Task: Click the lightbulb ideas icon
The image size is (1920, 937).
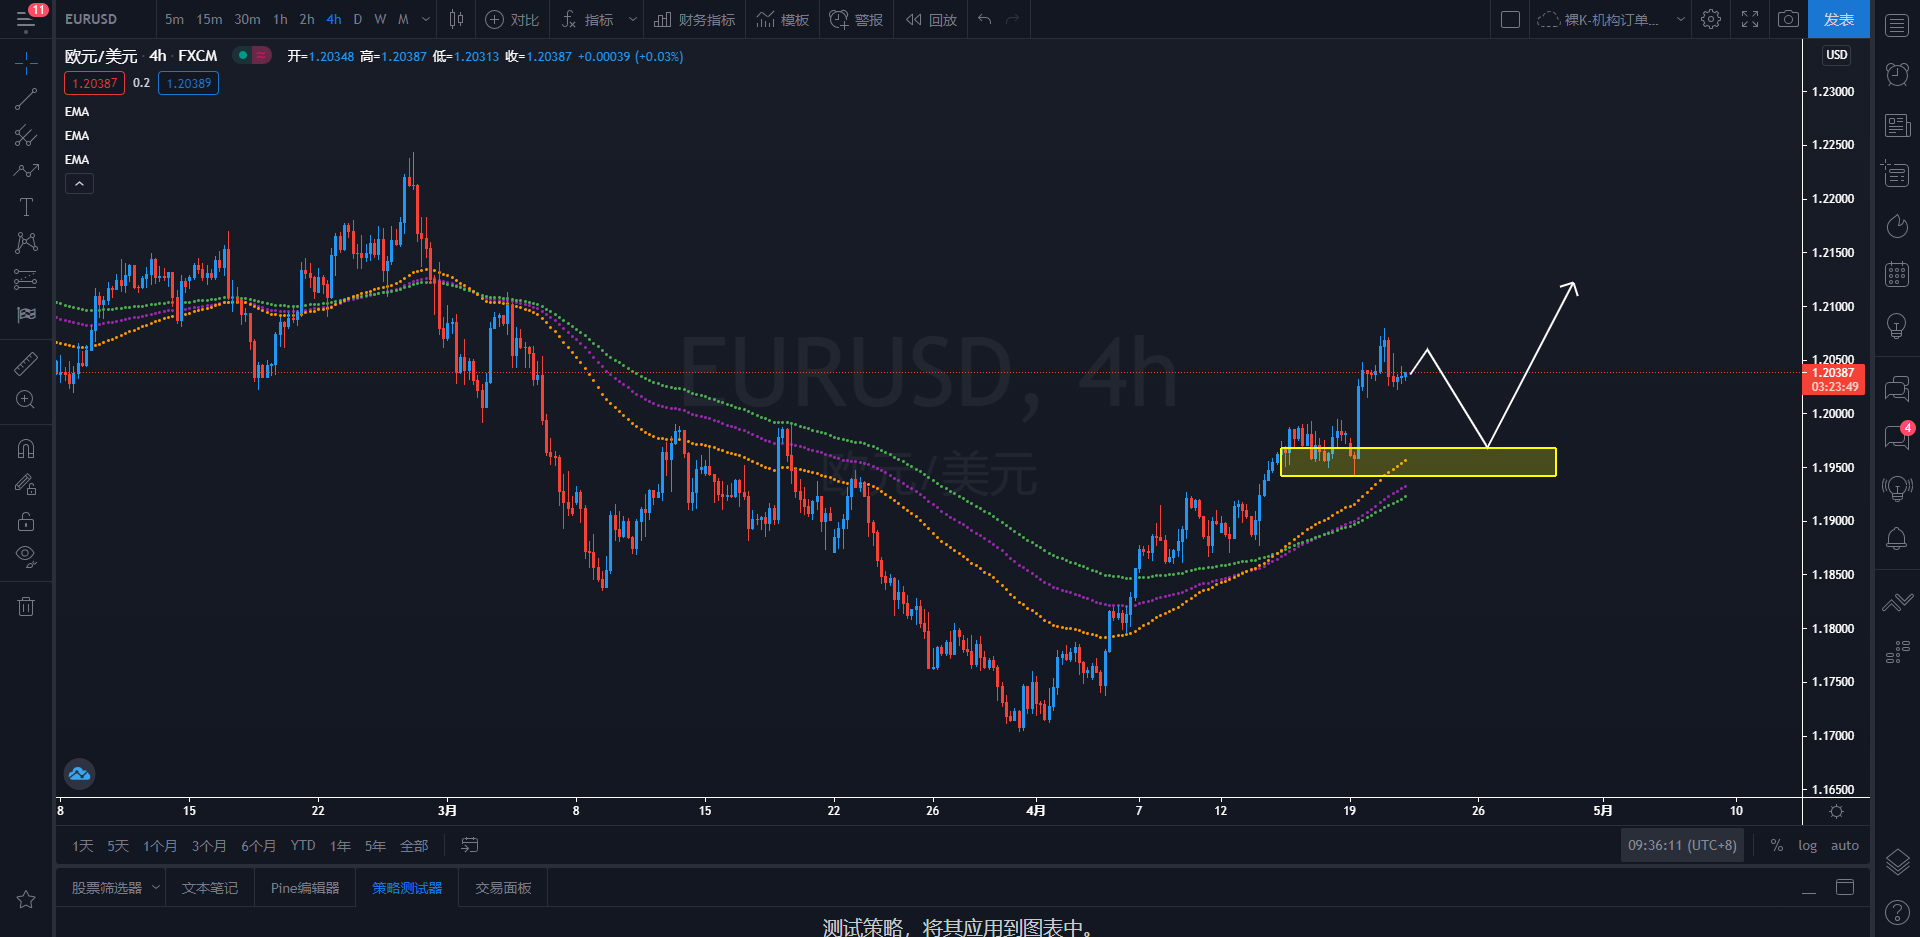Action: coord(1897,326)
